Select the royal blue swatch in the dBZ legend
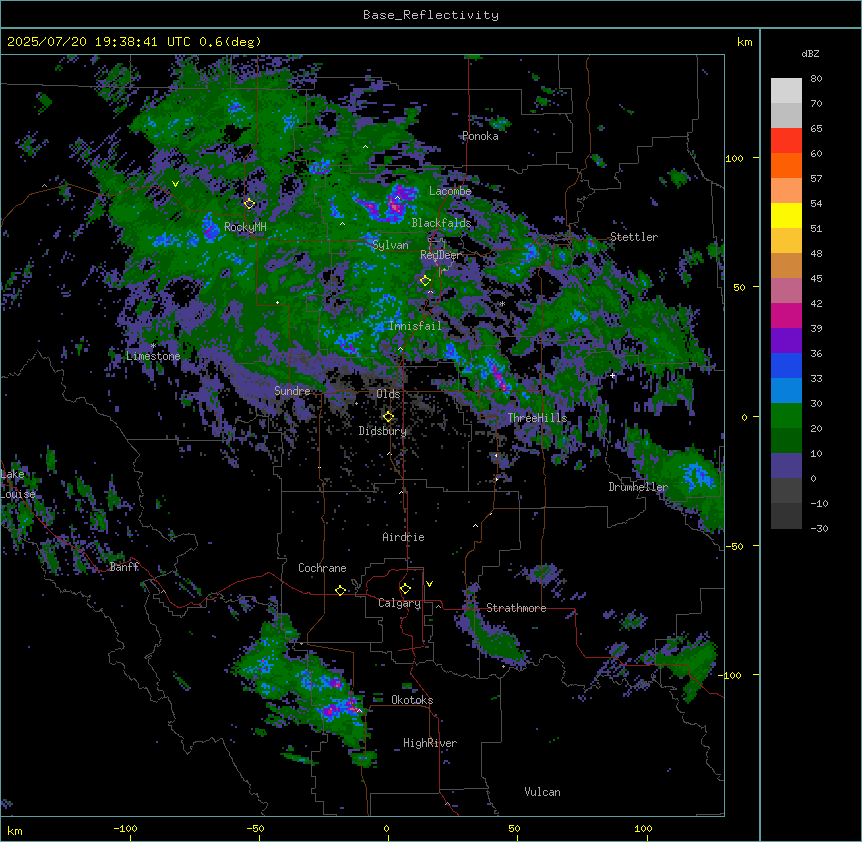 click(x=786, y=365)
